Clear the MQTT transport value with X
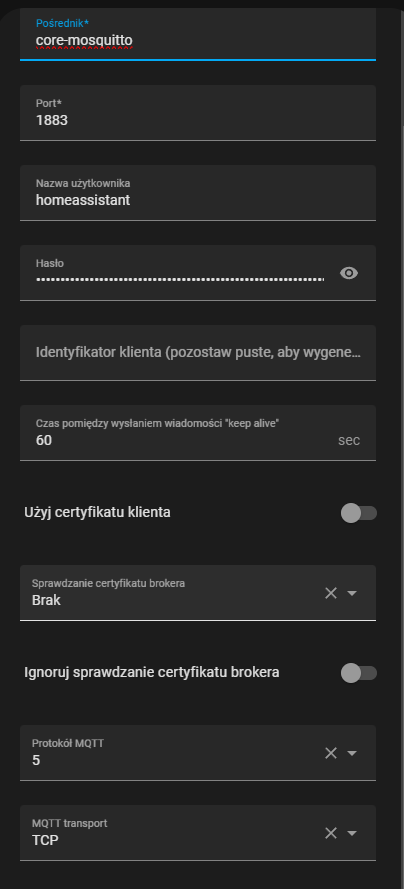The width and height of the screenshot is (404, 889). pyautogui.click(x=331, y=833)
